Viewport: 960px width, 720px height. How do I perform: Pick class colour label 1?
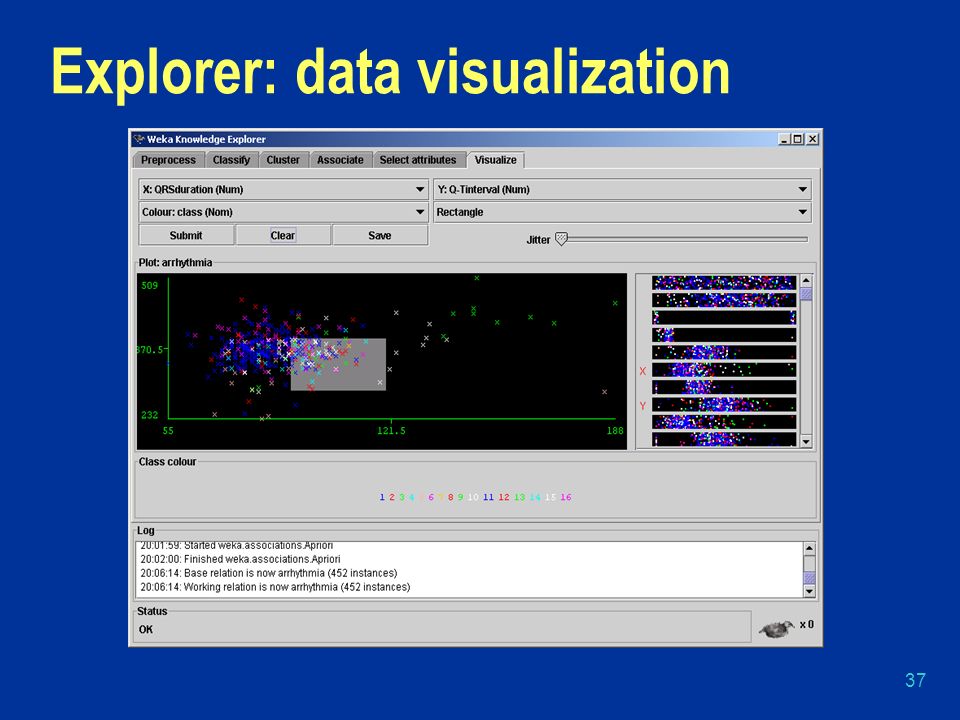click(x=382, y=497)
